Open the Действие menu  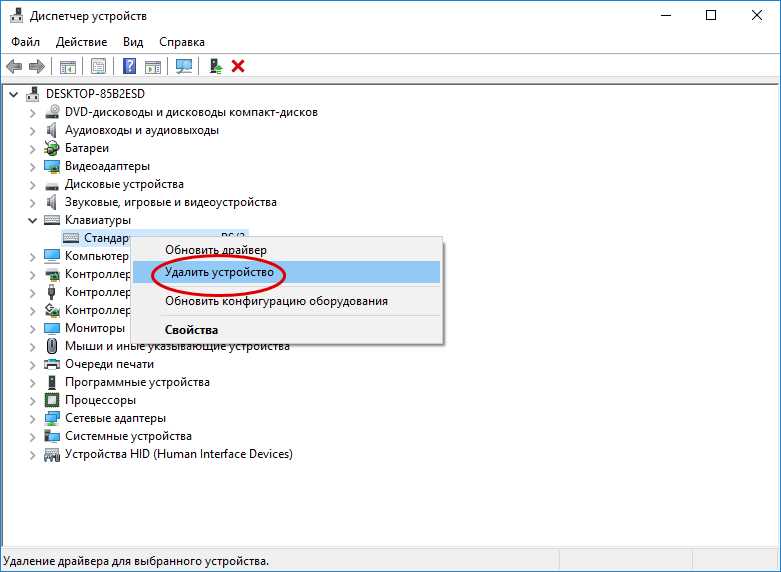point(81,42)
